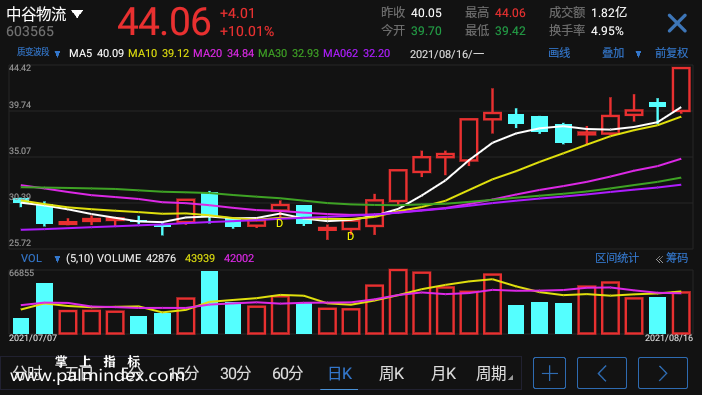Open 区间统计 range statistics
702x395 pixels.
[x=616, y=258]
